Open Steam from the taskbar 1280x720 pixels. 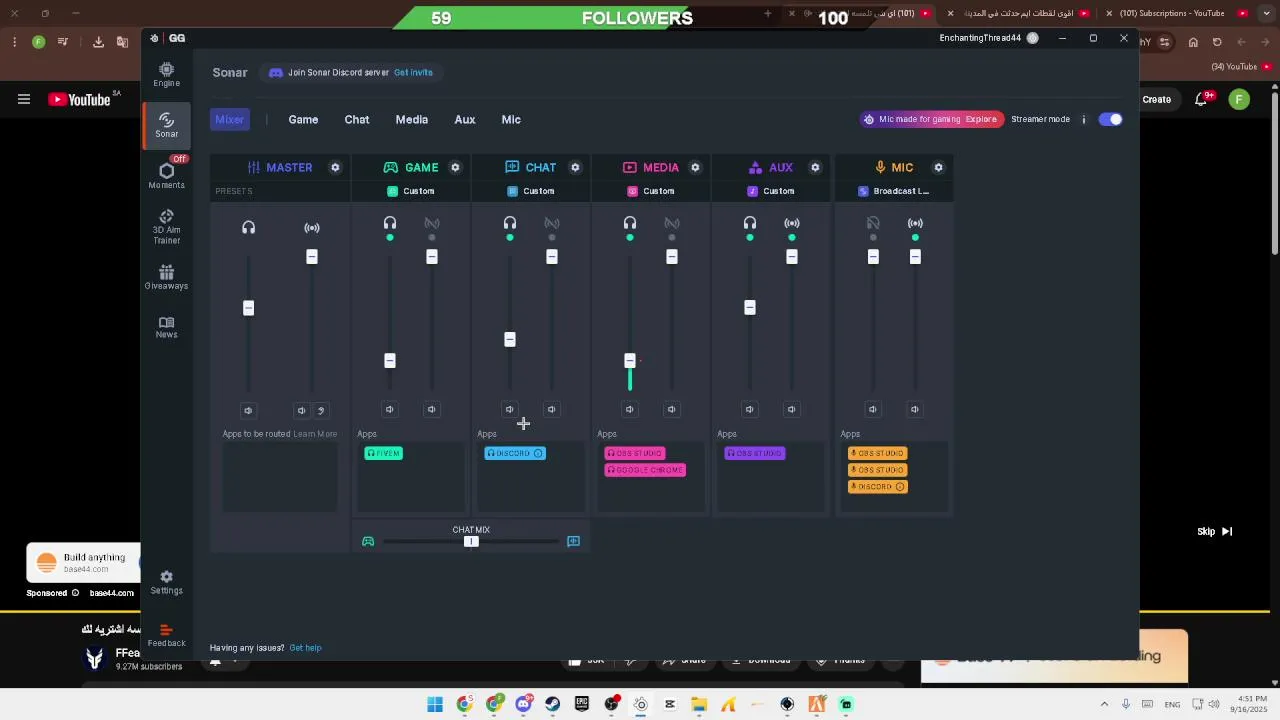(552, 704)
